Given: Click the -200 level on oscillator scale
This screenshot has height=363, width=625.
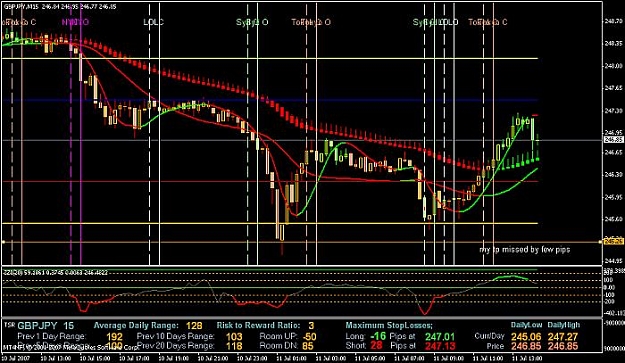Looking at the screenshot, I should point(610,302).
